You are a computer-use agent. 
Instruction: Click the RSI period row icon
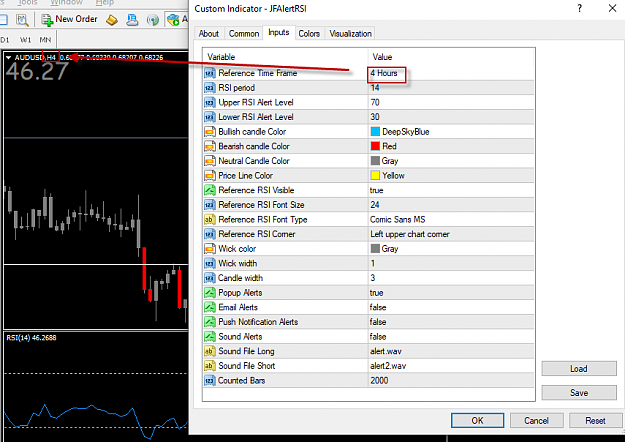tap(210, 88)
